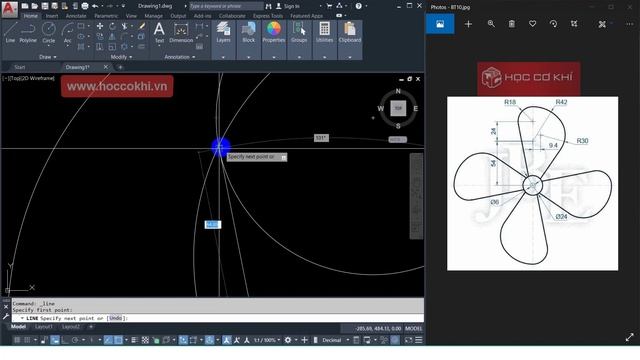Viewport: 640px width, 360px height.
Task: Click the help question mark icon
Action: click(x=358, y=6)
